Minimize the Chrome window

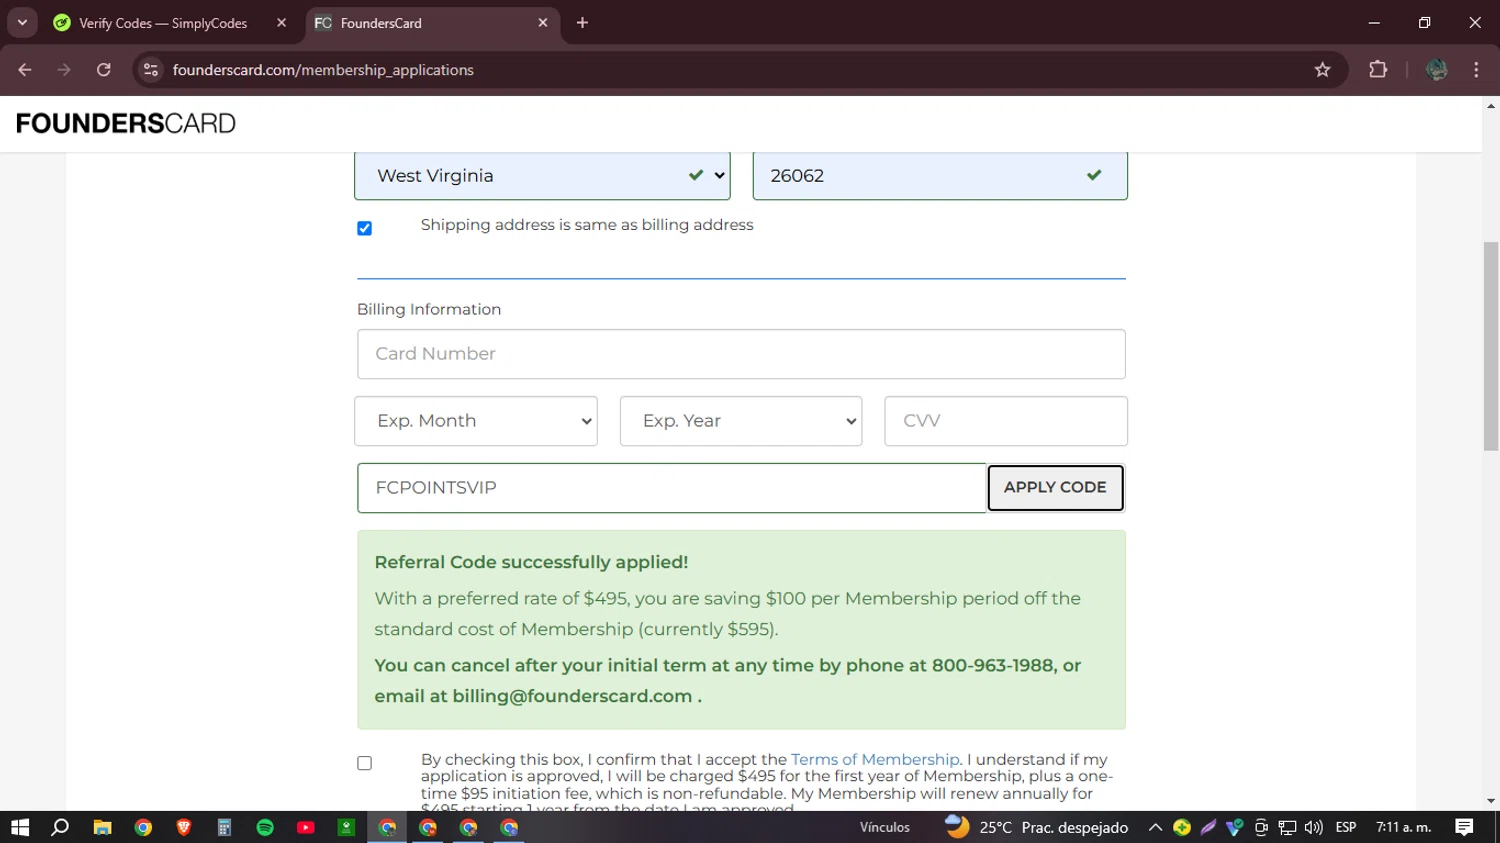[x=1374, y=23]
